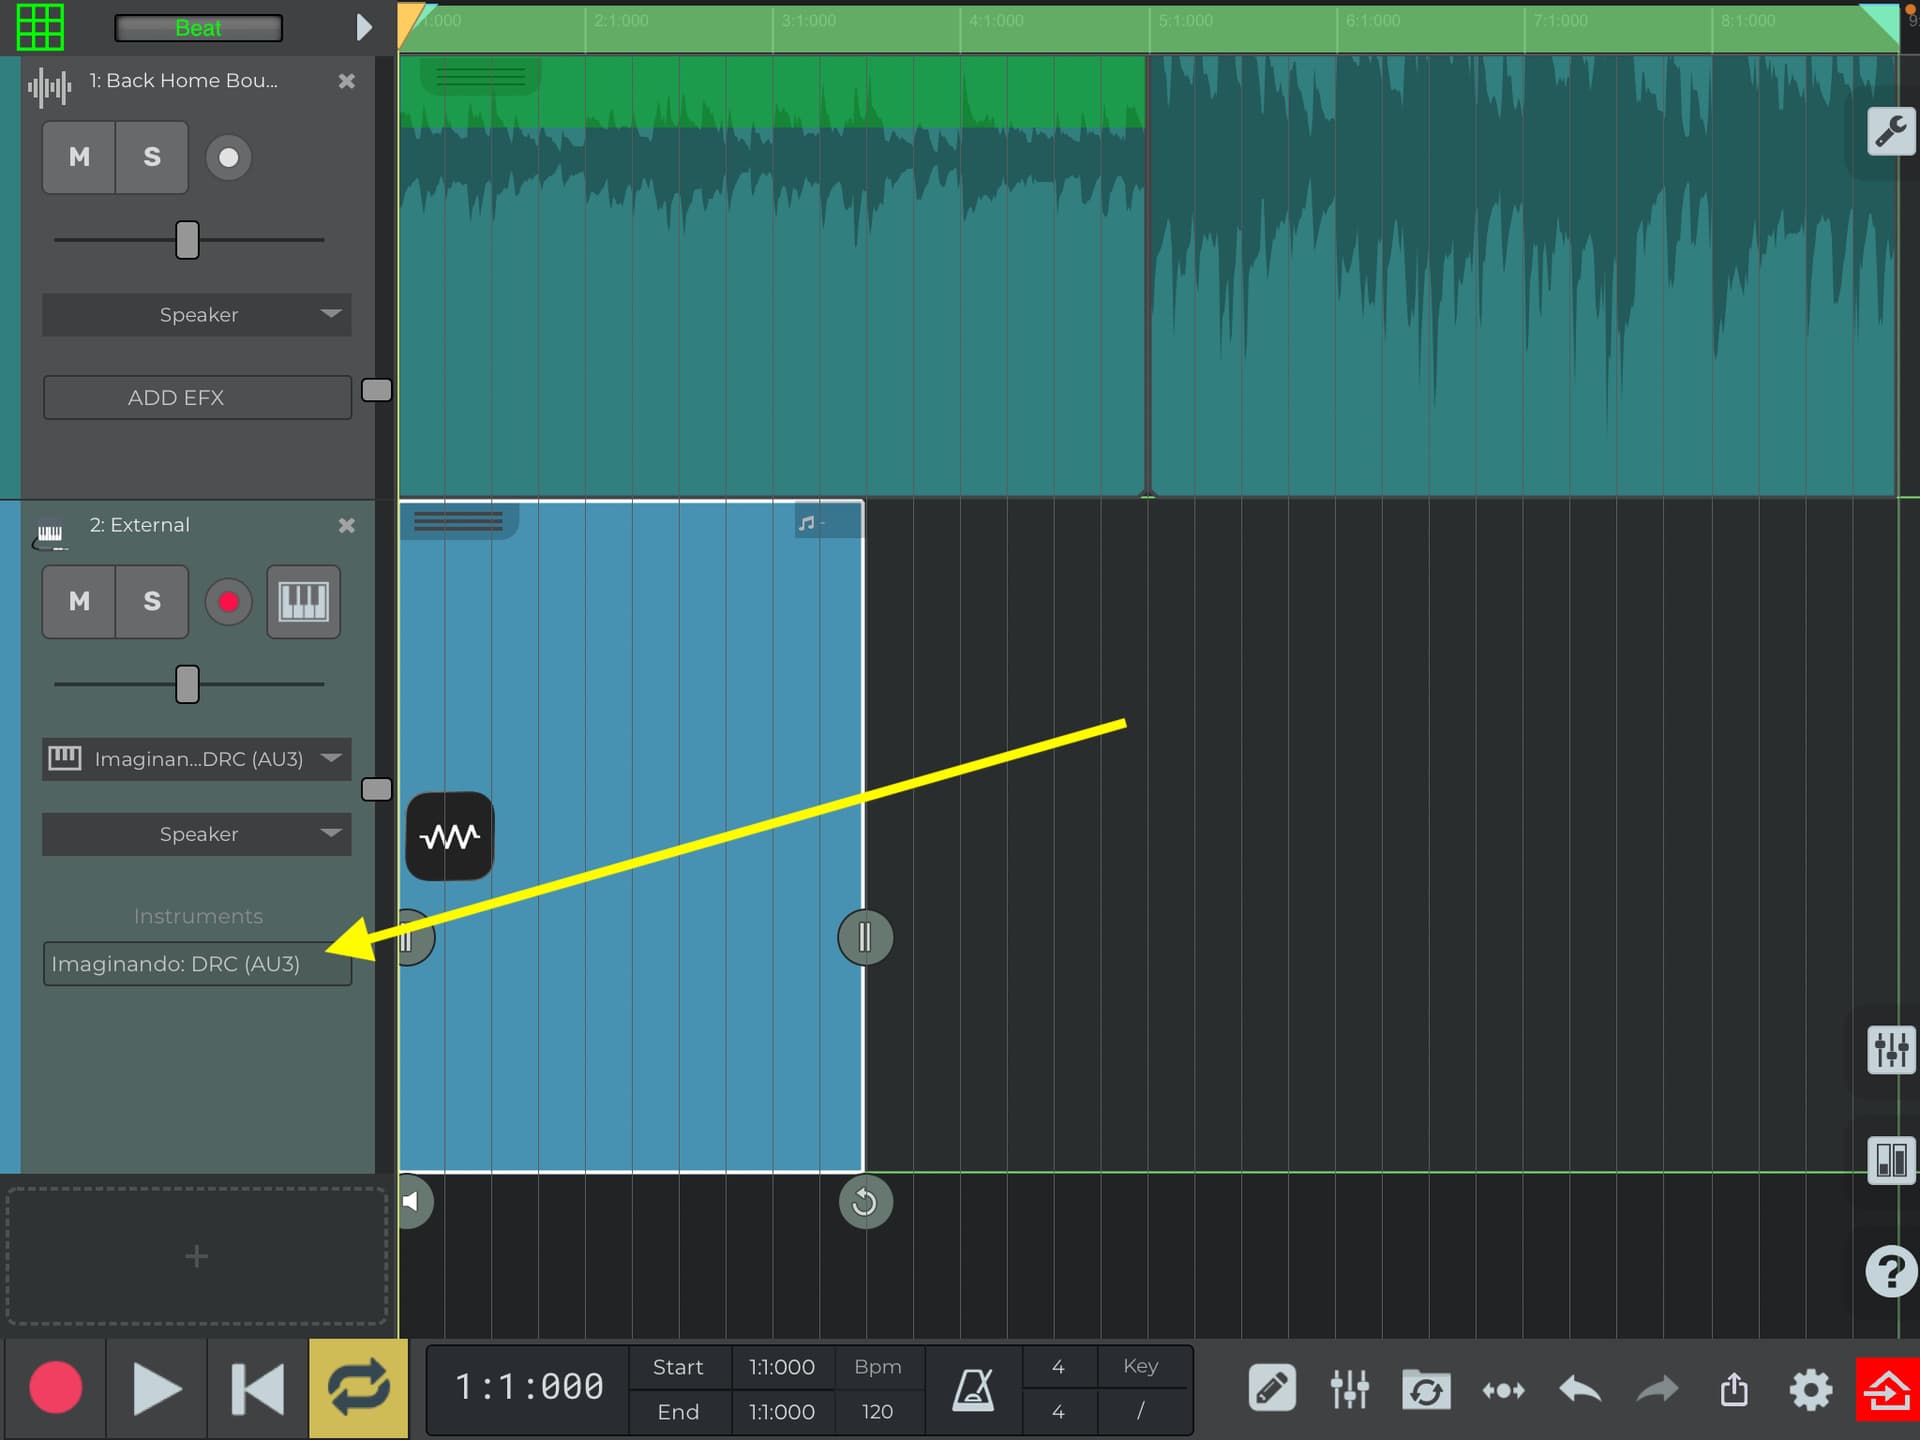The image size is (1920, 1440).
Task: Solo track 2 External
Action: pyautogui.click(x=152, y=601)
